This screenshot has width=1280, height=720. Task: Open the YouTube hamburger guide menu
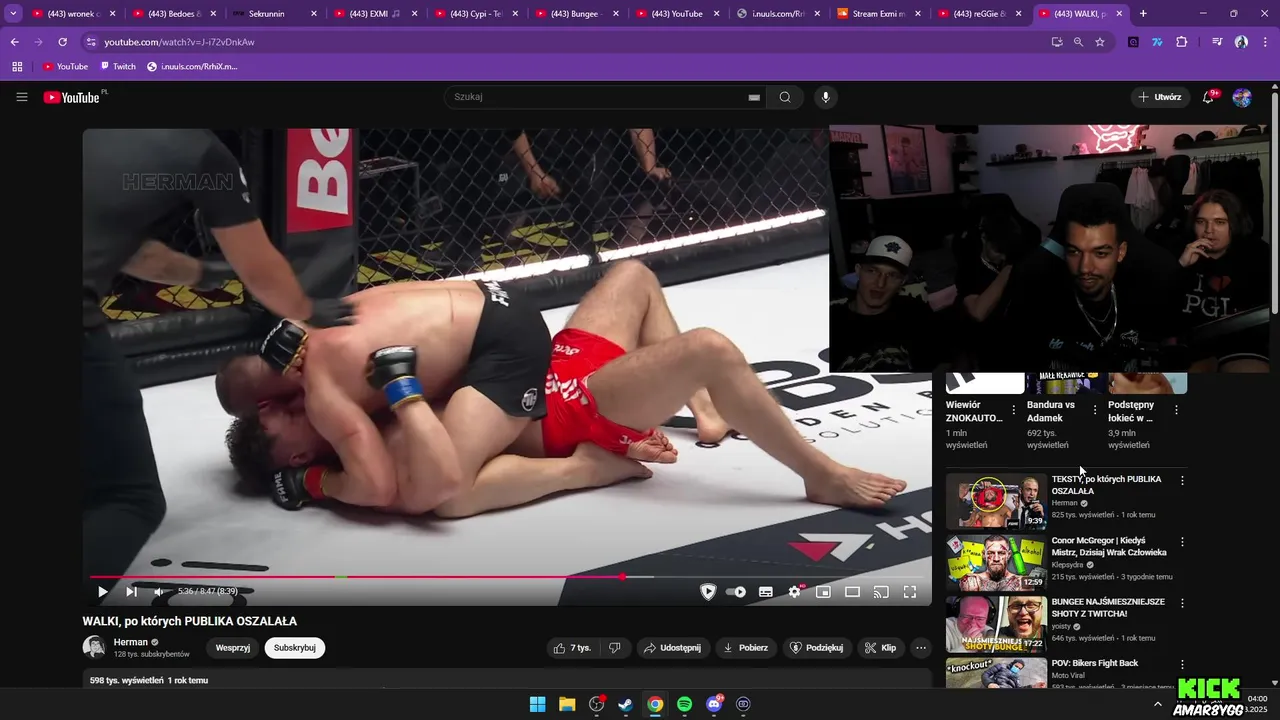[22, 97]
